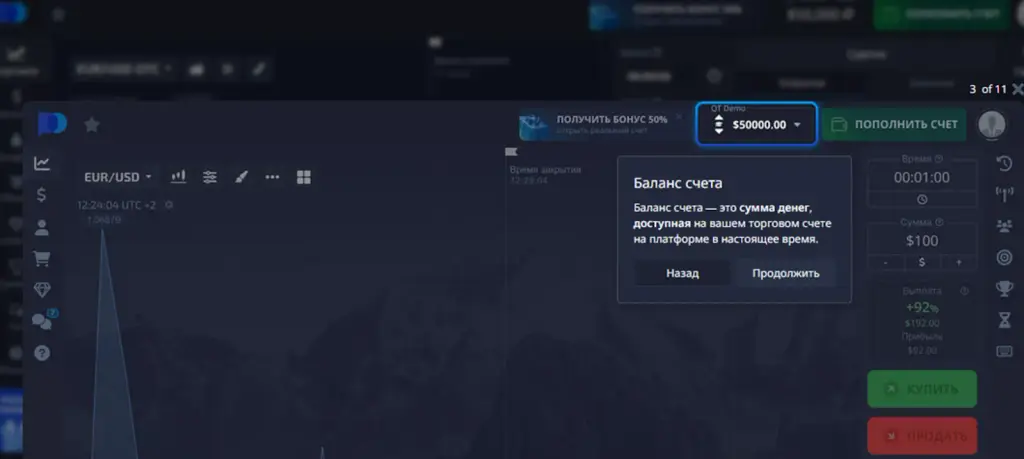
Task: Open the hourglass pending trades icon
Action: (x=1004, y=320)
